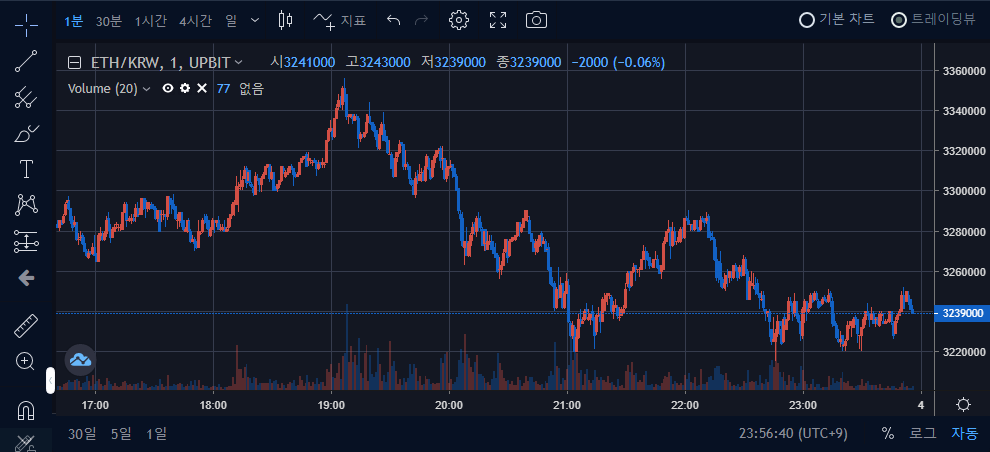Switch to the 1분 interval

click(73, 21)
